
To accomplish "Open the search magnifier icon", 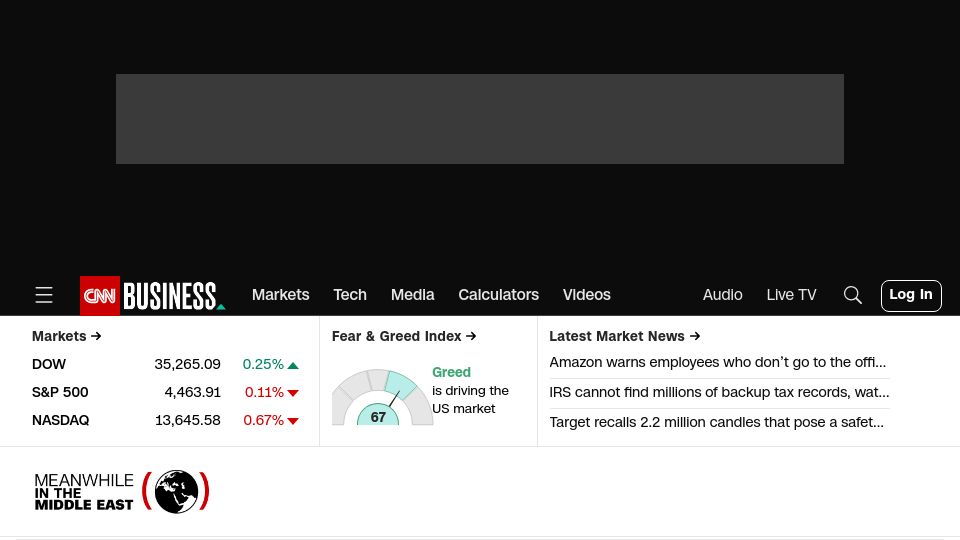I will click(852, 295).
